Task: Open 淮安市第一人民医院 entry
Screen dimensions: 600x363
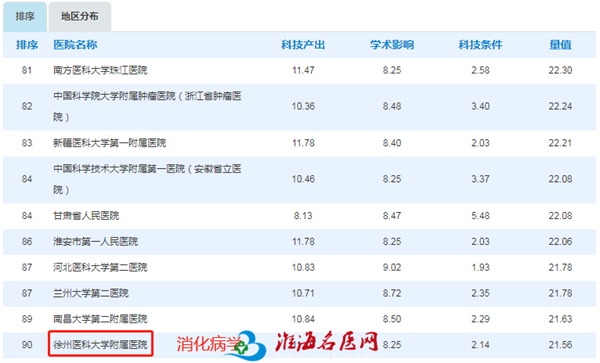Action: pyautogui.click(x=95, y=242)
